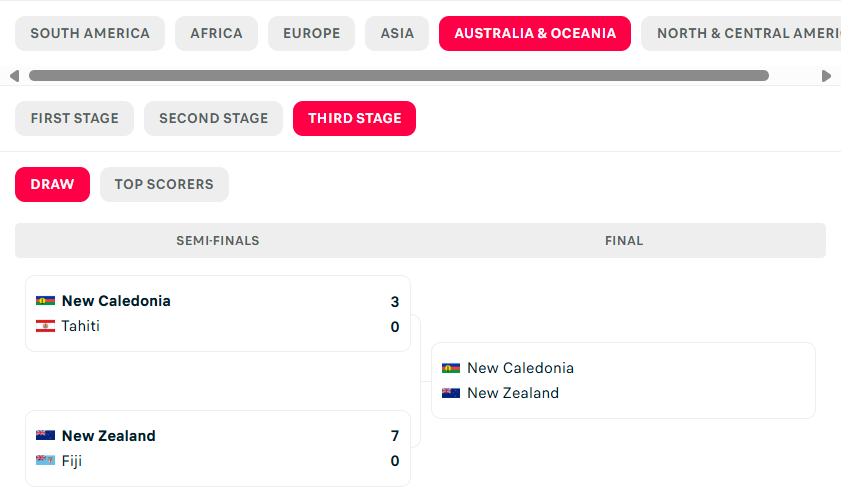Click right scroll arrow of tab bar
The height and width of the screenshot is (497, 848).
826,76
